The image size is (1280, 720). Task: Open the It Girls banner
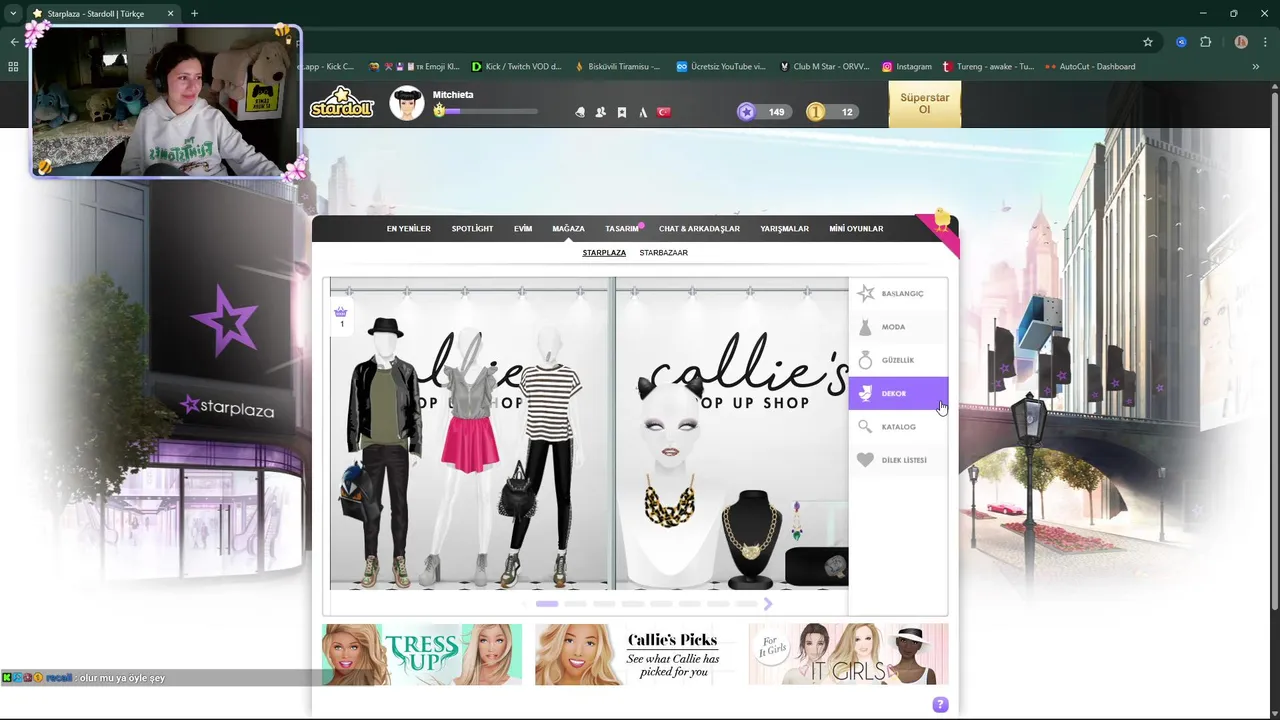click(848, 655)
